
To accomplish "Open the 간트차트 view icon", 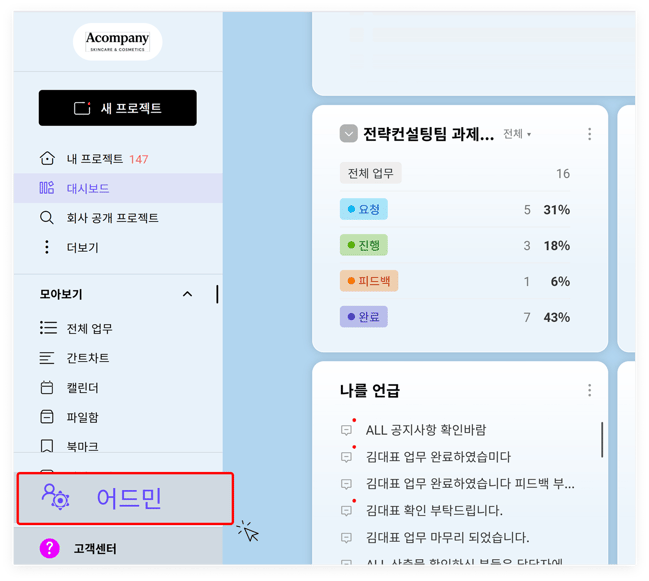I will [x=47, y=358].
